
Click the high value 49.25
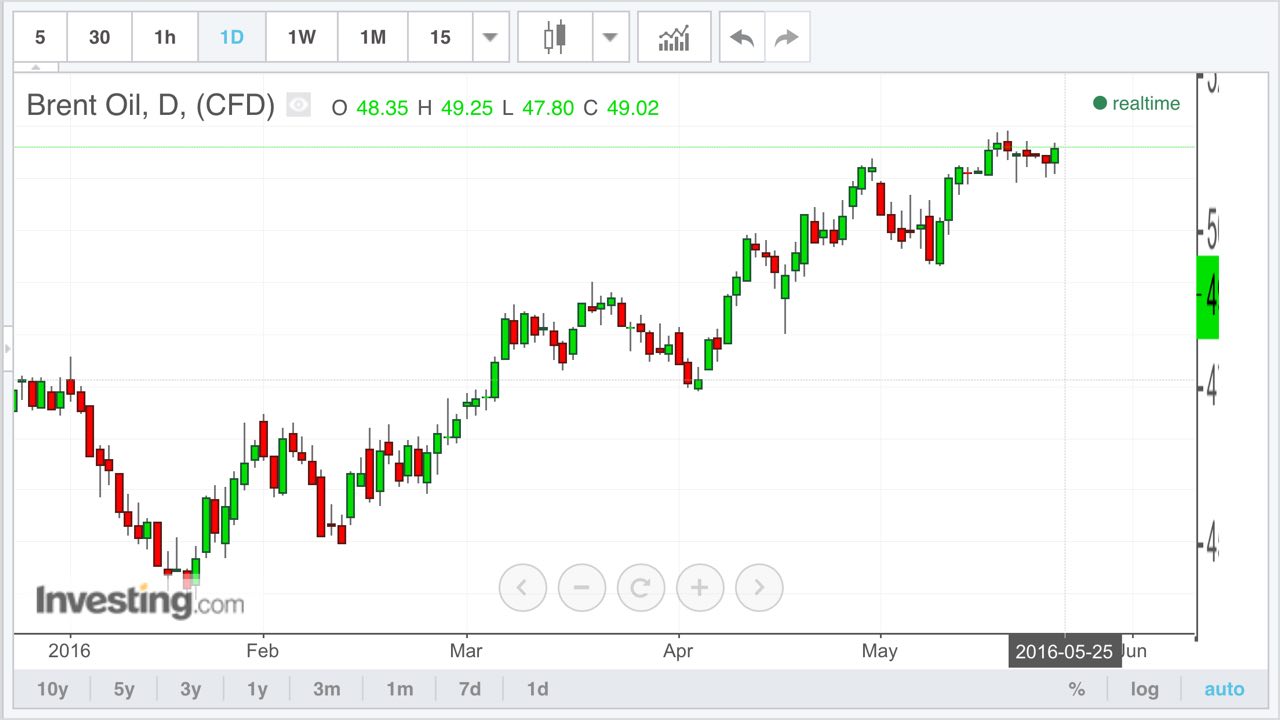tap(467, 108)
